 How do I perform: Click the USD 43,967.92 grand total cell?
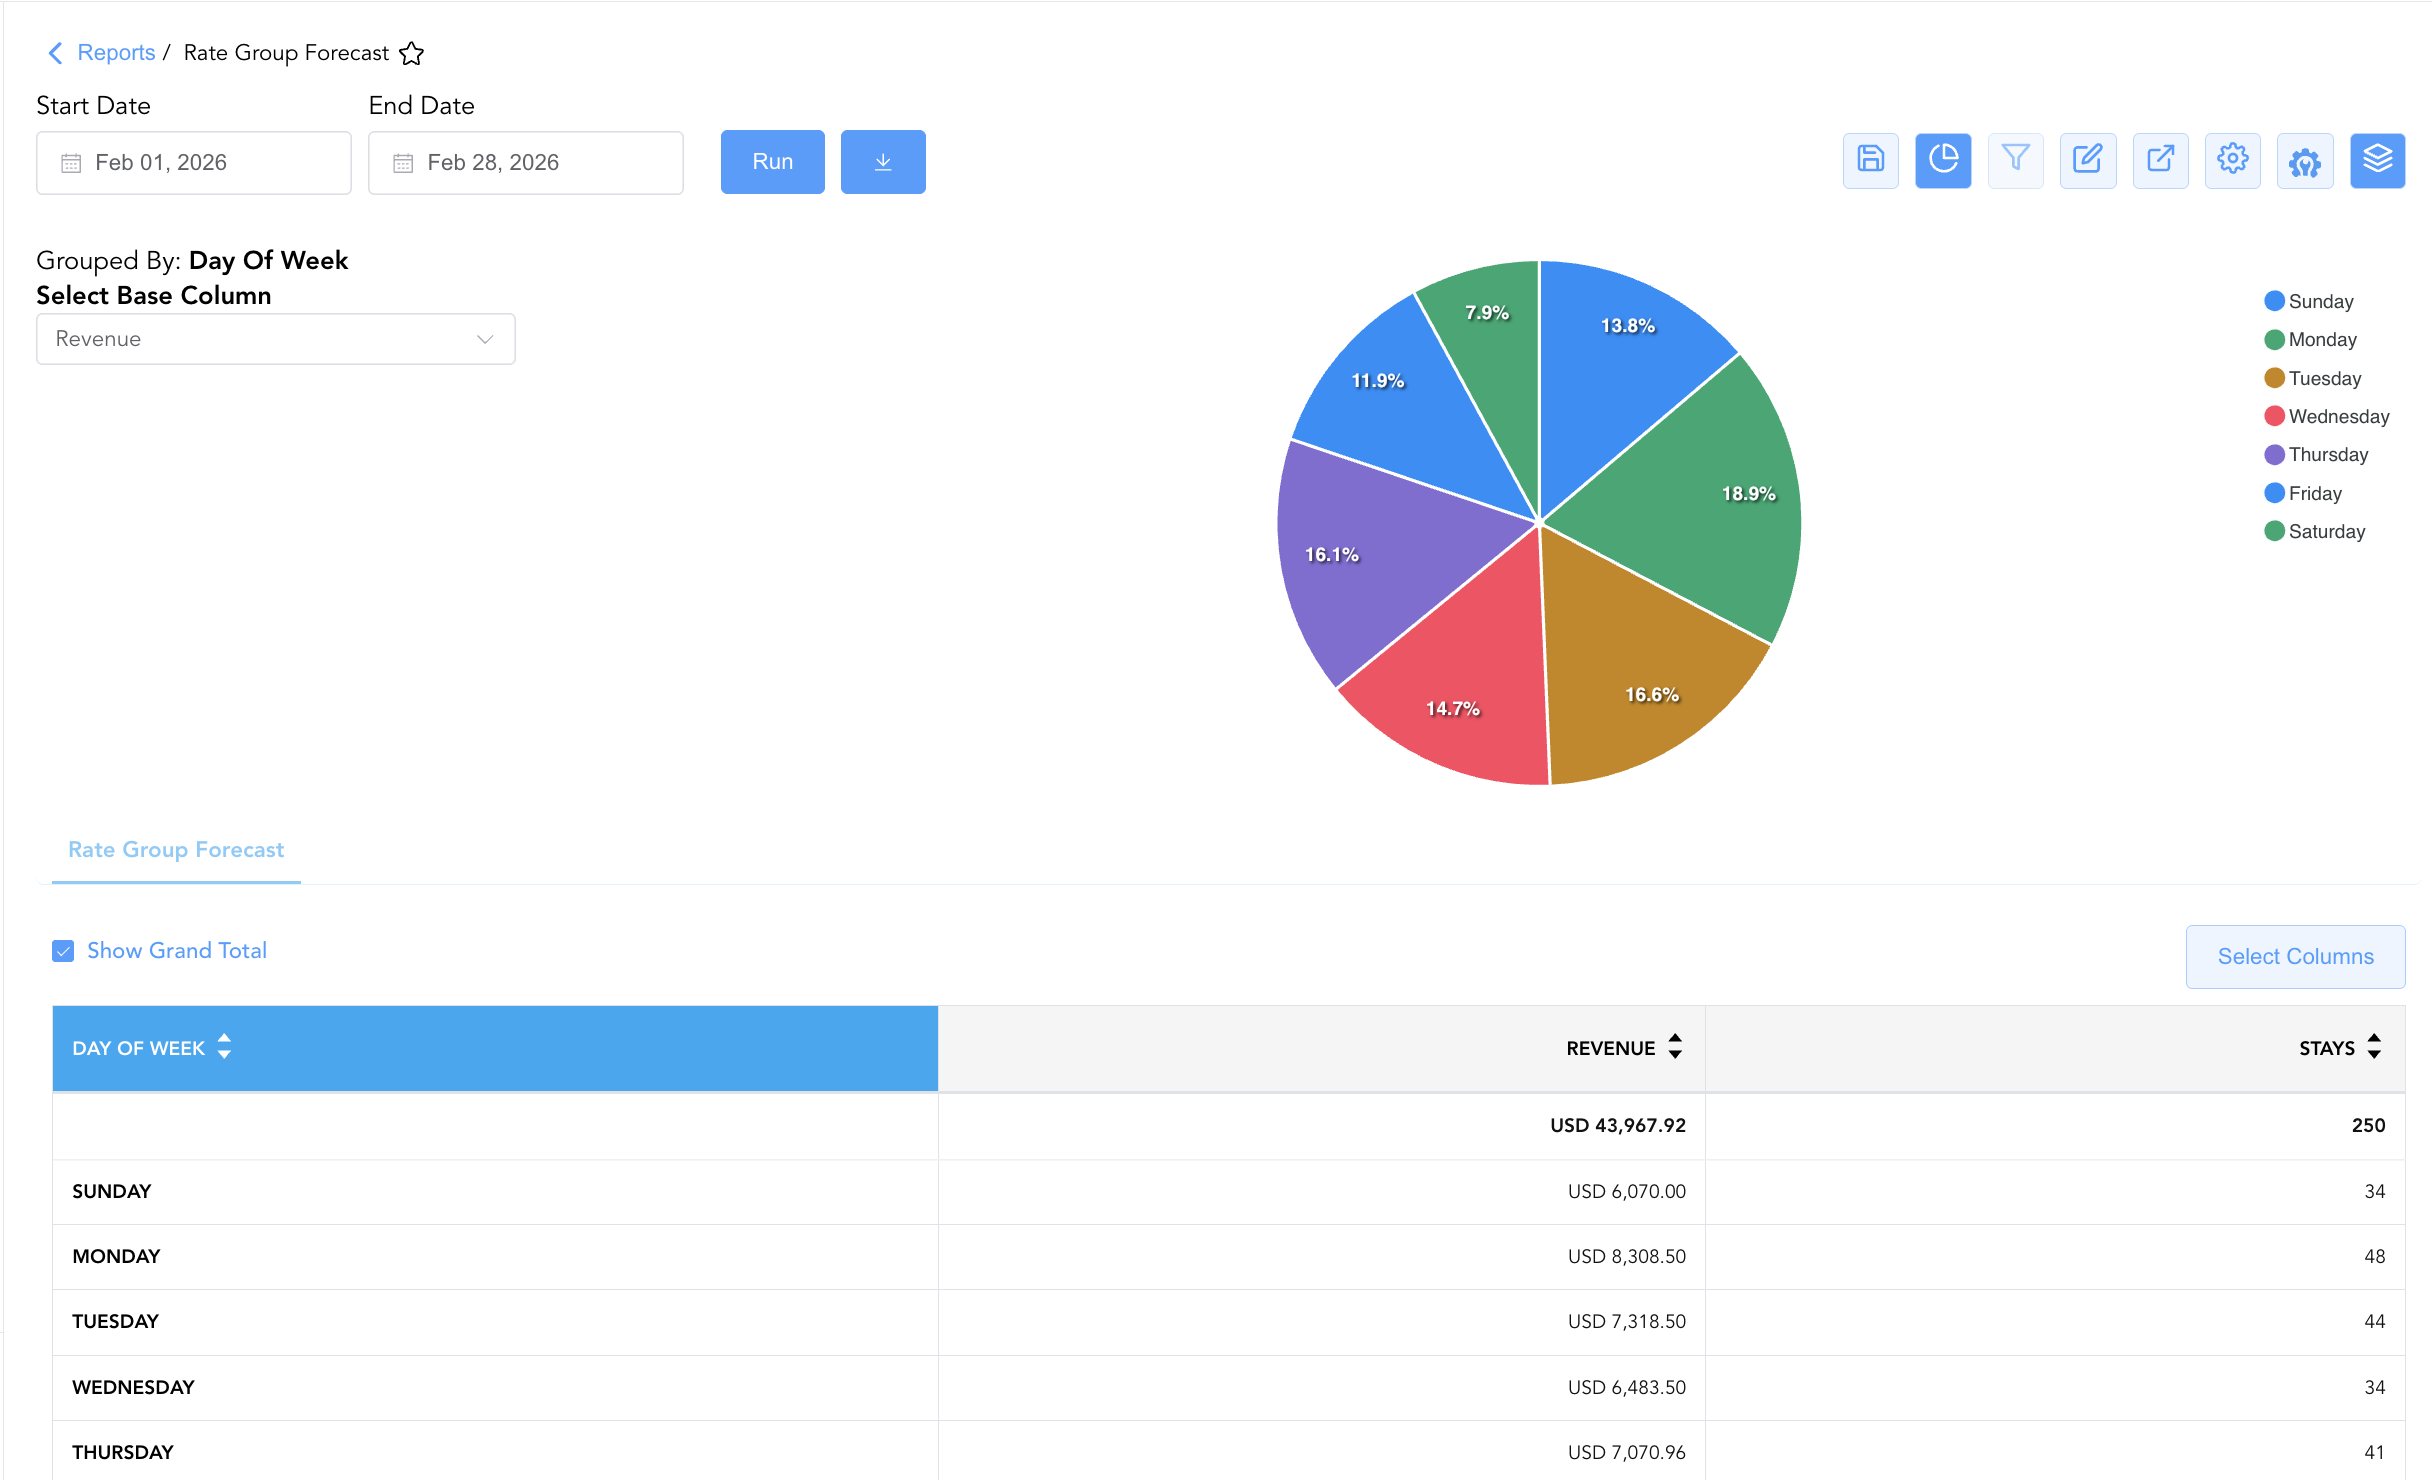(x=1321, y=1126)
